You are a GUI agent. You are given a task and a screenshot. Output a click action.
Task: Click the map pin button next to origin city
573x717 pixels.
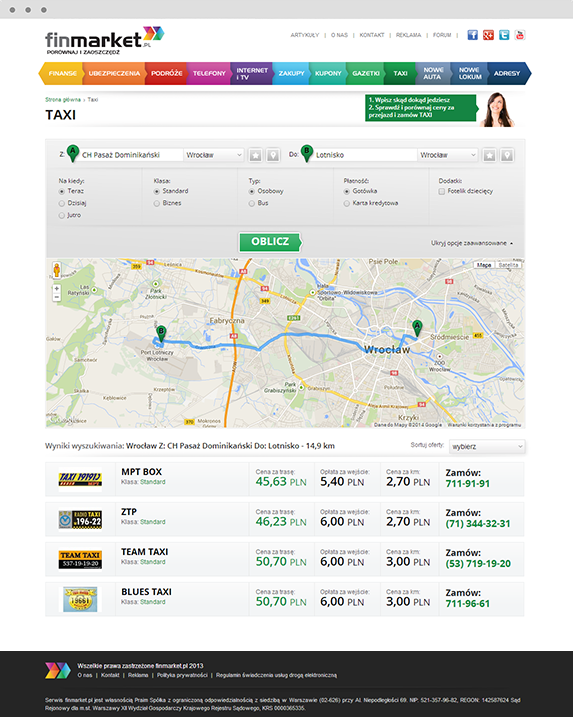click(273, 155)
